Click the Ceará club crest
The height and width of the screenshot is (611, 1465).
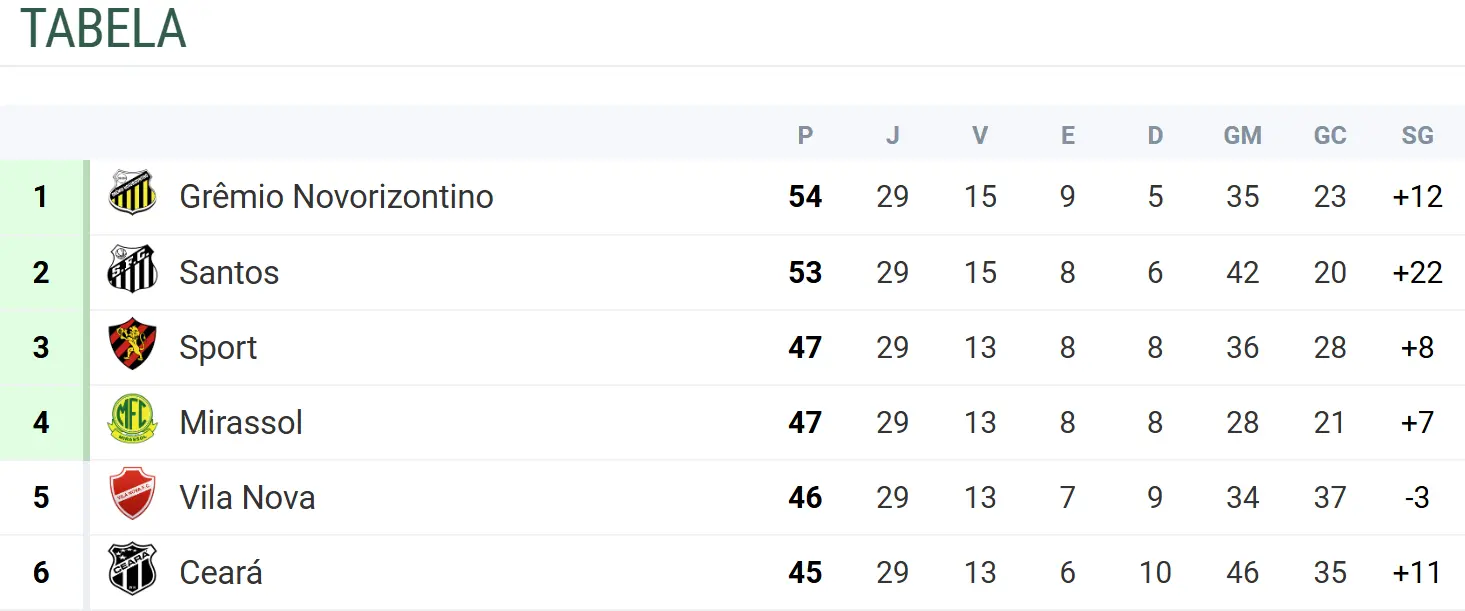click(x=132, y=570)
